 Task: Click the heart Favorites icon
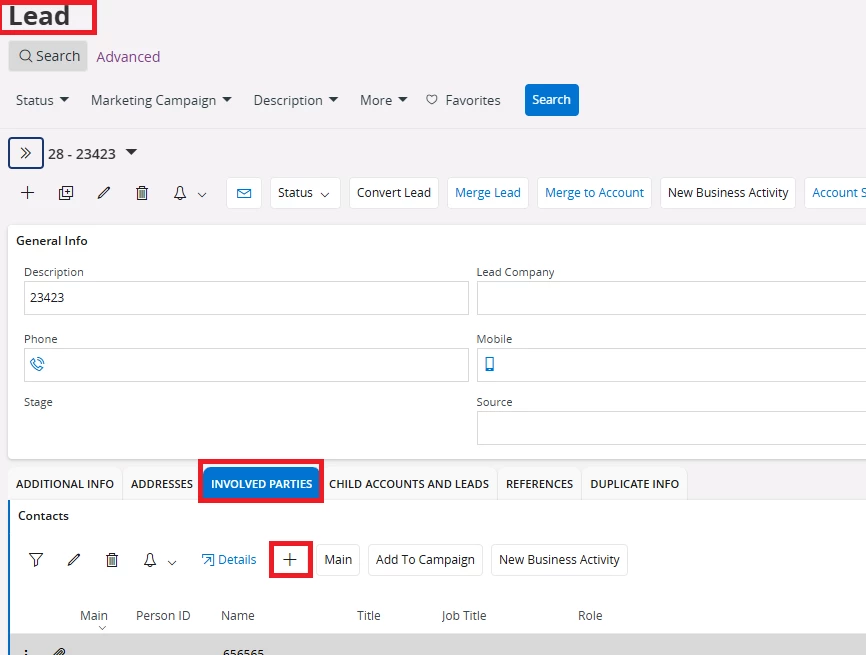click(432, 99)
